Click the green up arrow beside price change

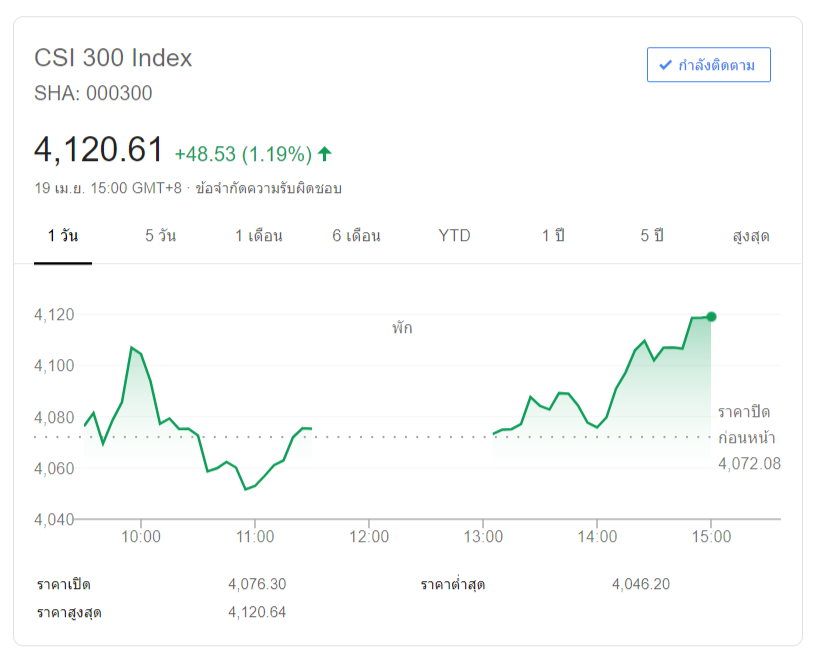tap(324, 154)
